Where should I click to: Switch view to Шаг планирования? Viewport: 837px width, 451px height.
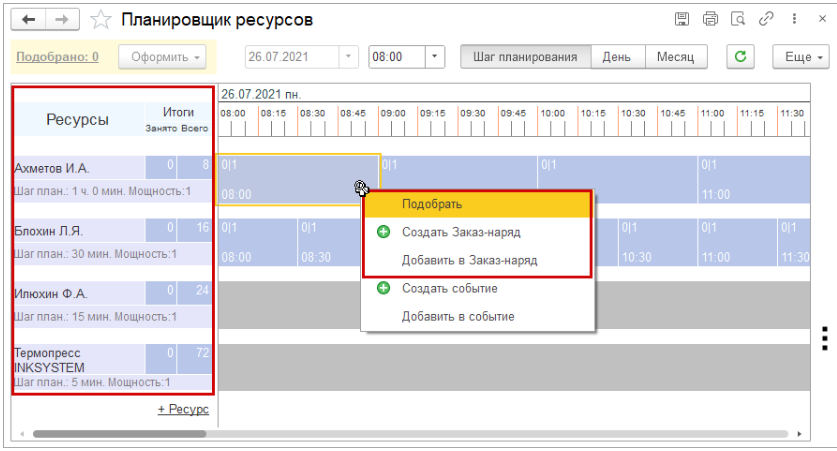(525, 57)
